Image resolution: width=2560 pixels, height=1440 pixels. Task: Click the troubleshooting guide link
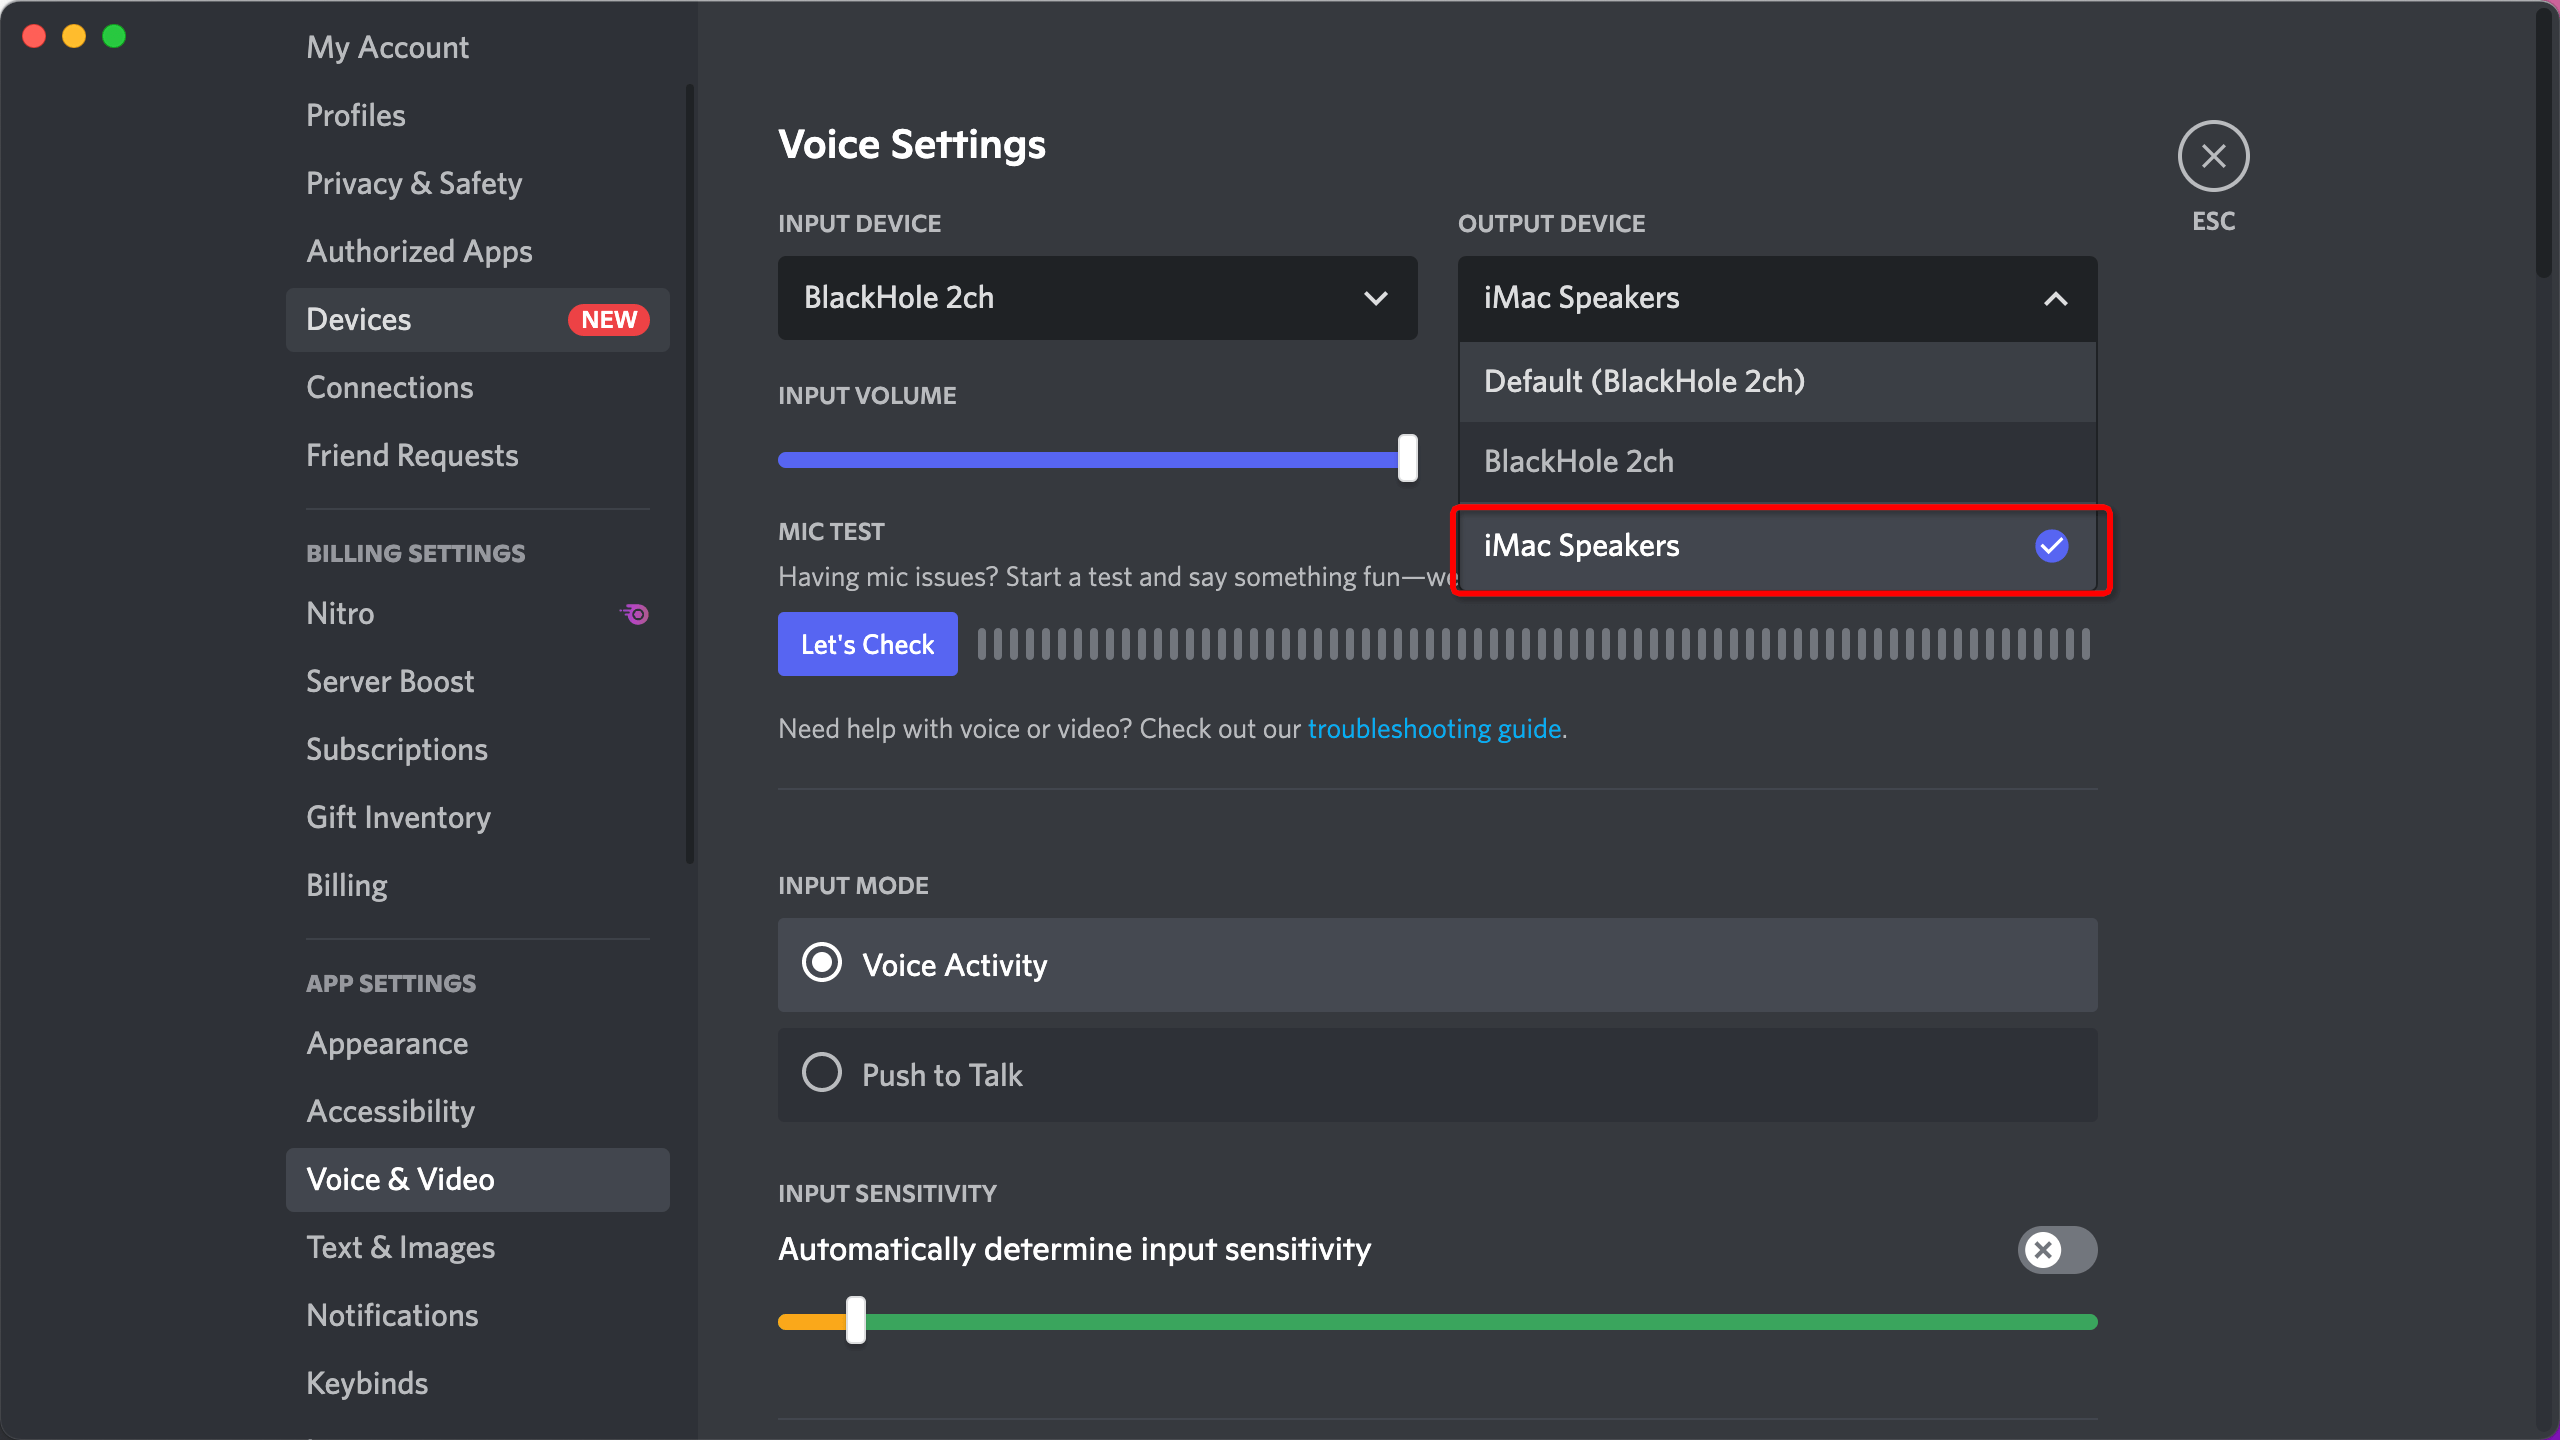[x=1431, y=726]
